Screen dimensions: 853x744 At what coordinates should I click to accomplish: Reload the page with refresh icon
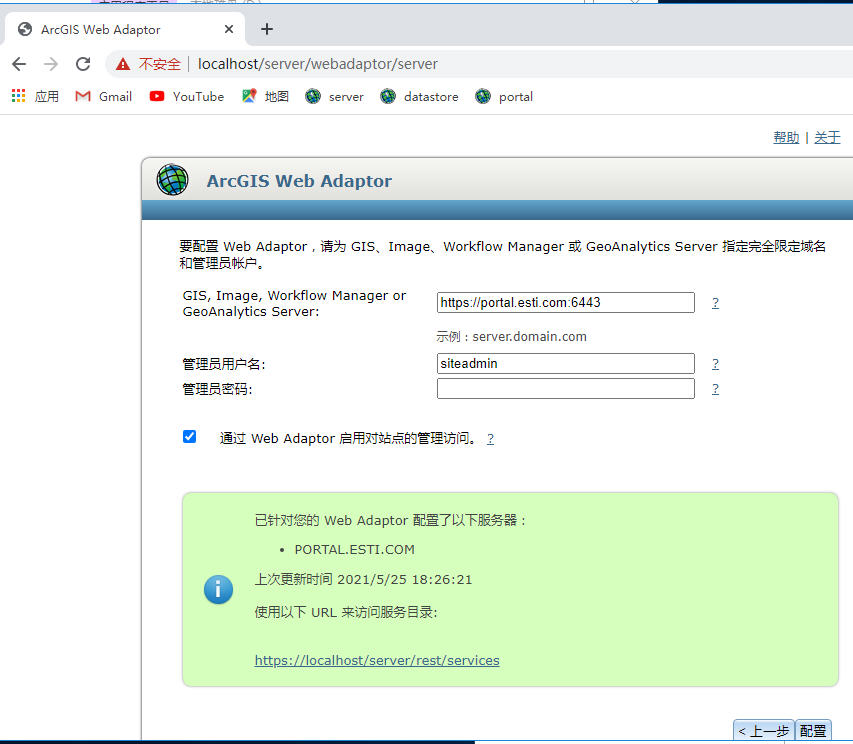coord(83,64)
